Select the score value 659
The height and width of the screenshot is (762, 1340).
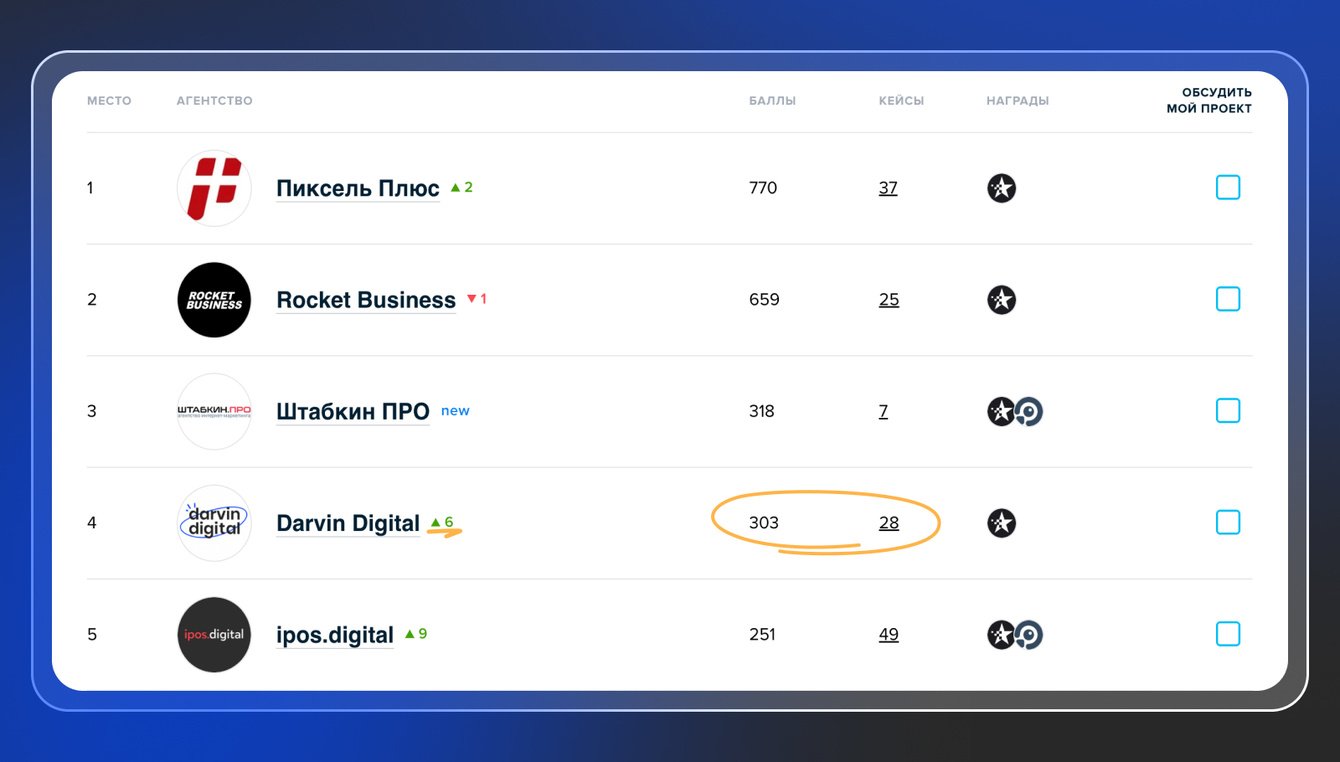click(764, 300)
